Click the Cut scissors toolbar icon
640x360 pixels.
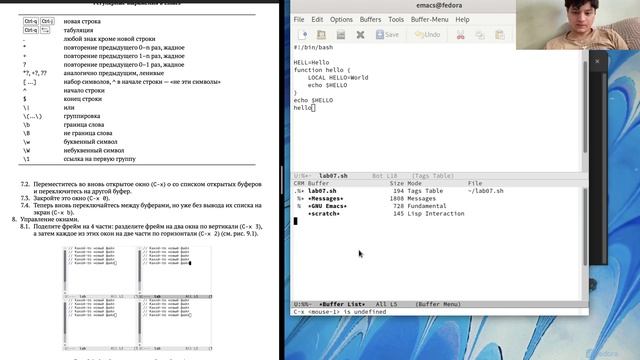(460, 35)
